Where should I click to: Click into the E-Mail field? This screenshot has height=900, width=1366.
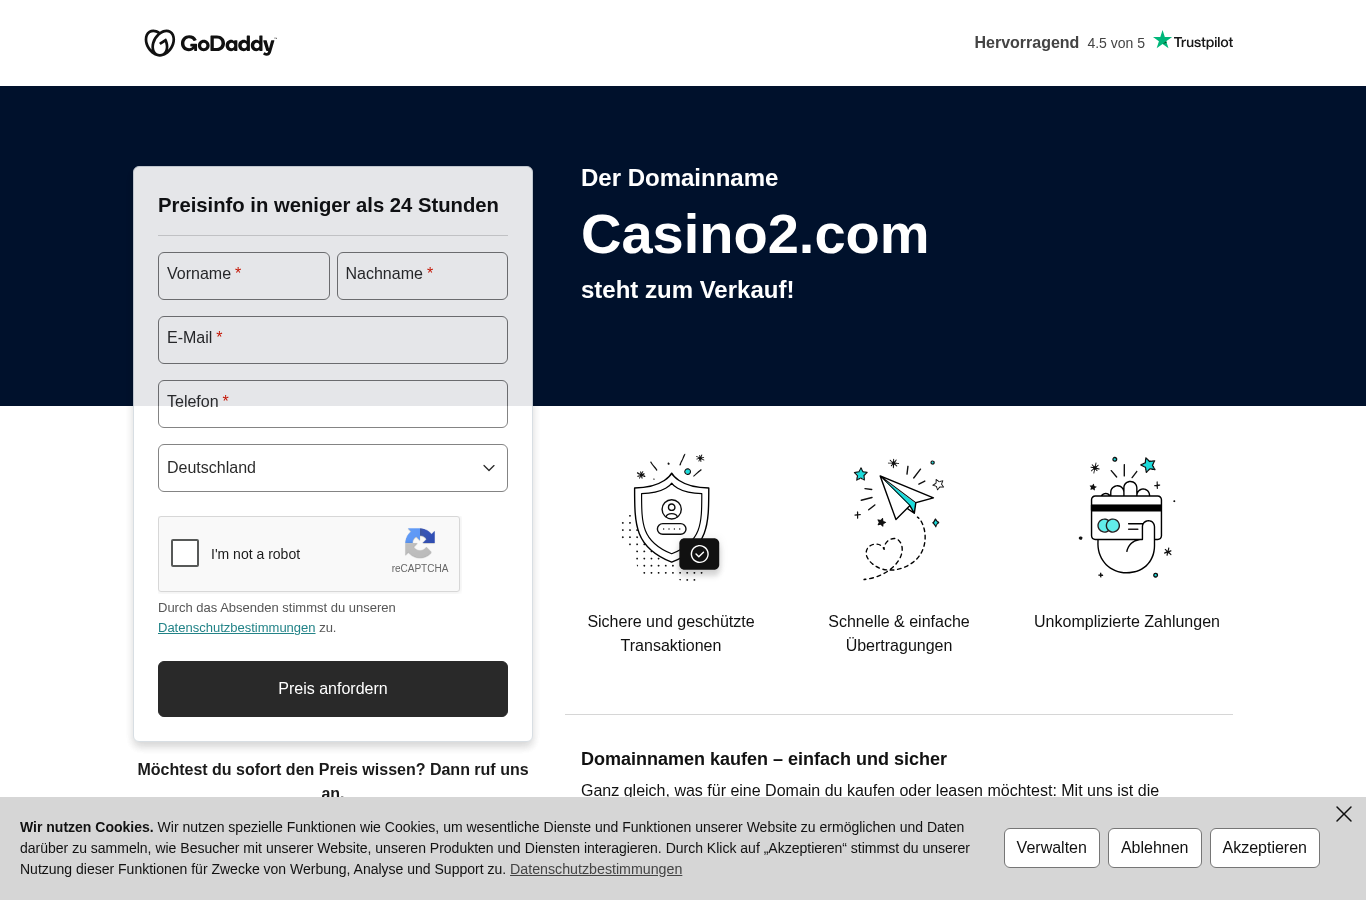333,340
